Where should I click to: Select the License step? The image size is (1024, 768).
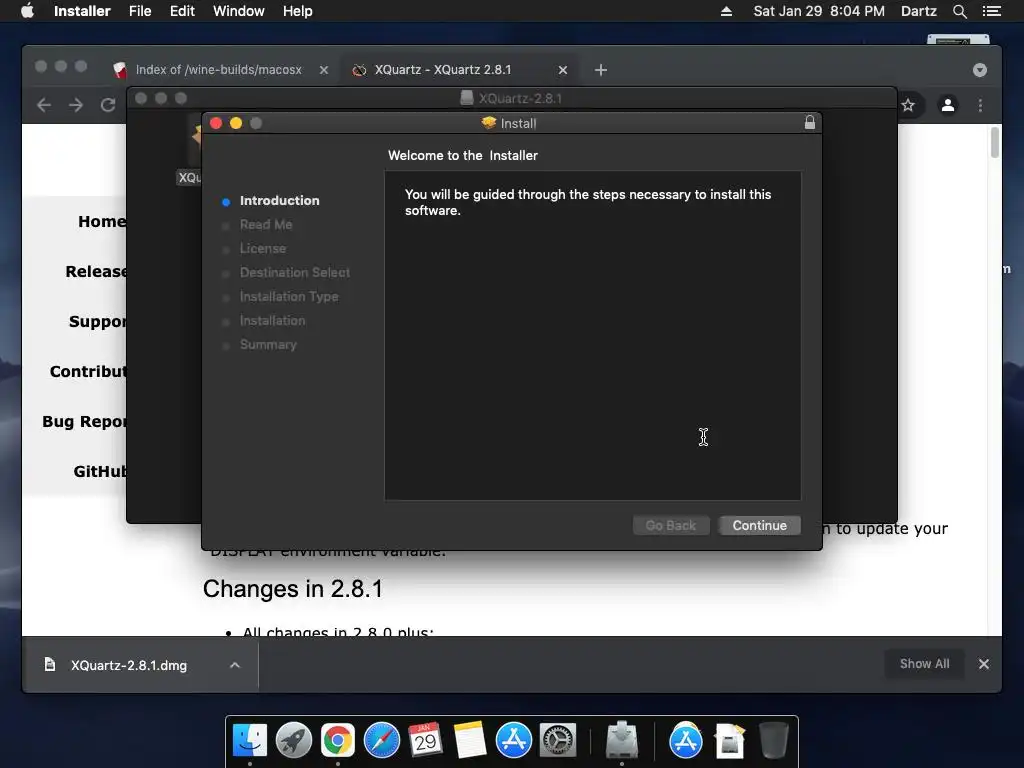(263, 249)
